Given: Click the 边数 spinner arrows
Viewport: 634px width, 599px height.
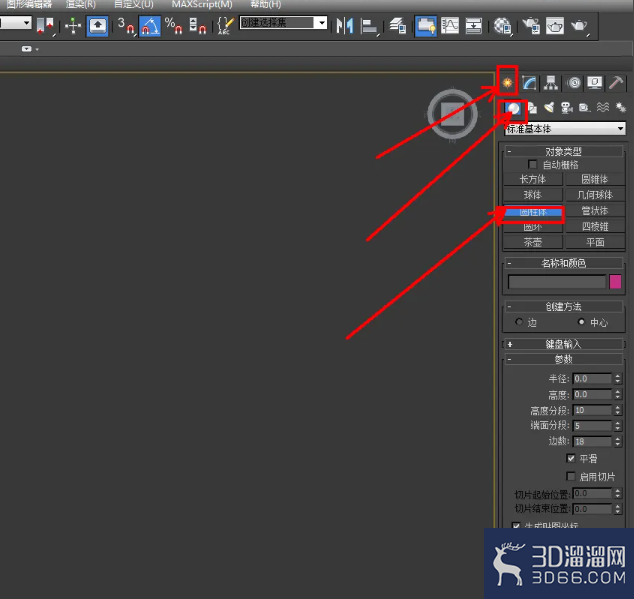Looking at the screenshot, I should point(617,441).
